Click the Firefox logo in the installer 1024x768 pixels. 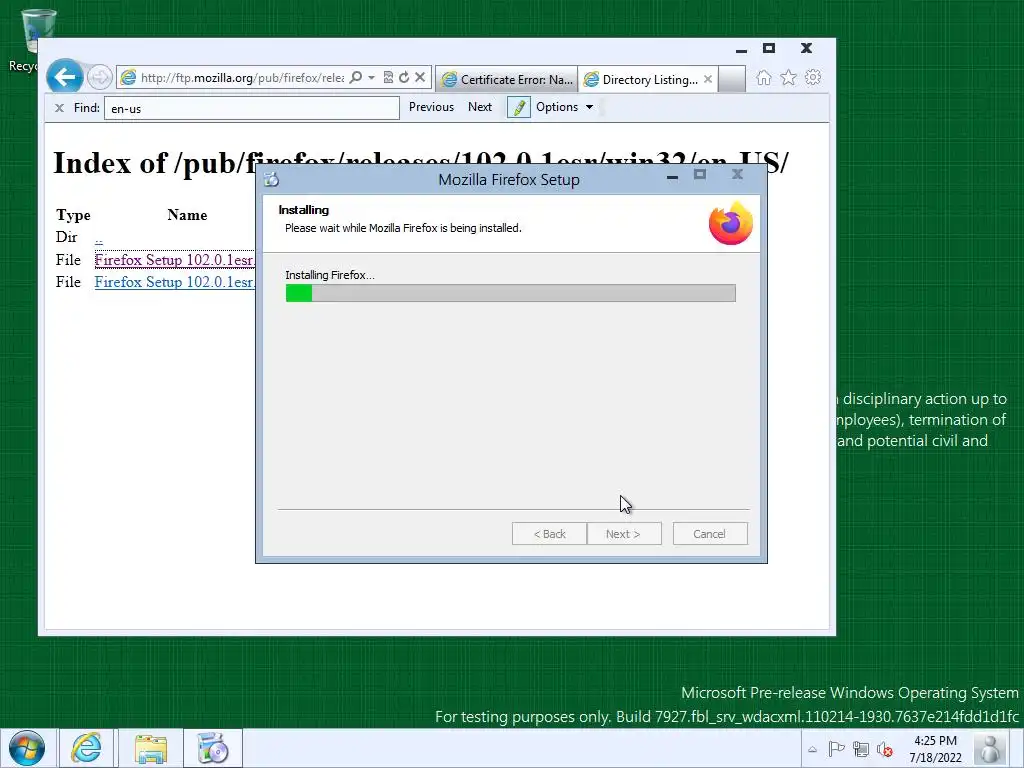click(731, 223)
